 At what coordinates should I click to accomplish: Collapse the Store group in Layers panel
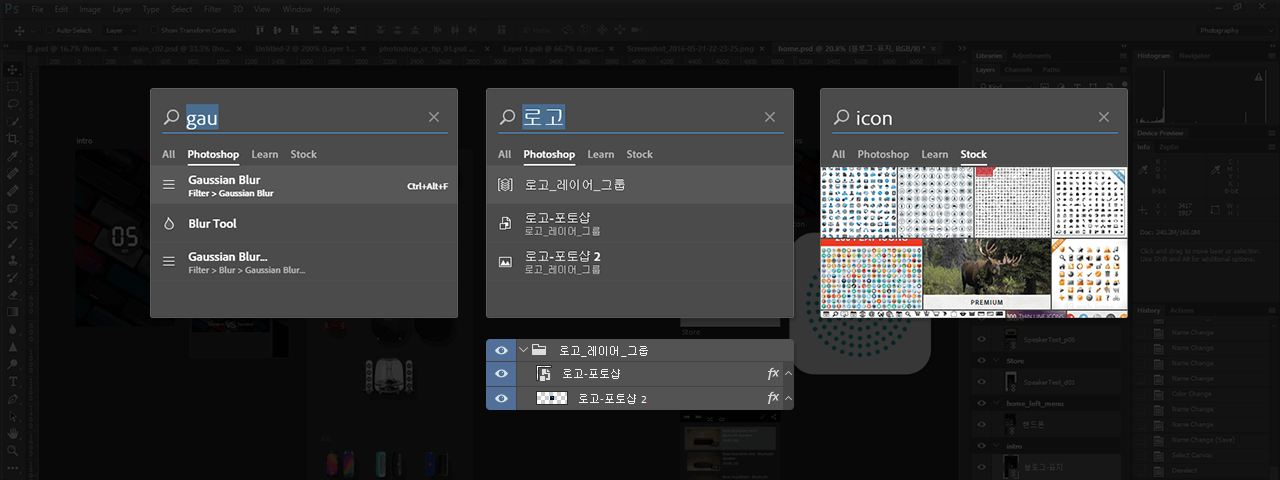(997, 361)
